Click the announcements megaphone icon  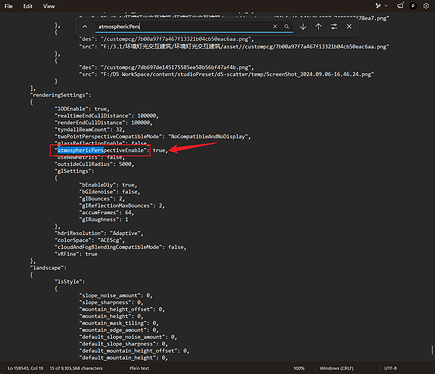coord(400,6)
